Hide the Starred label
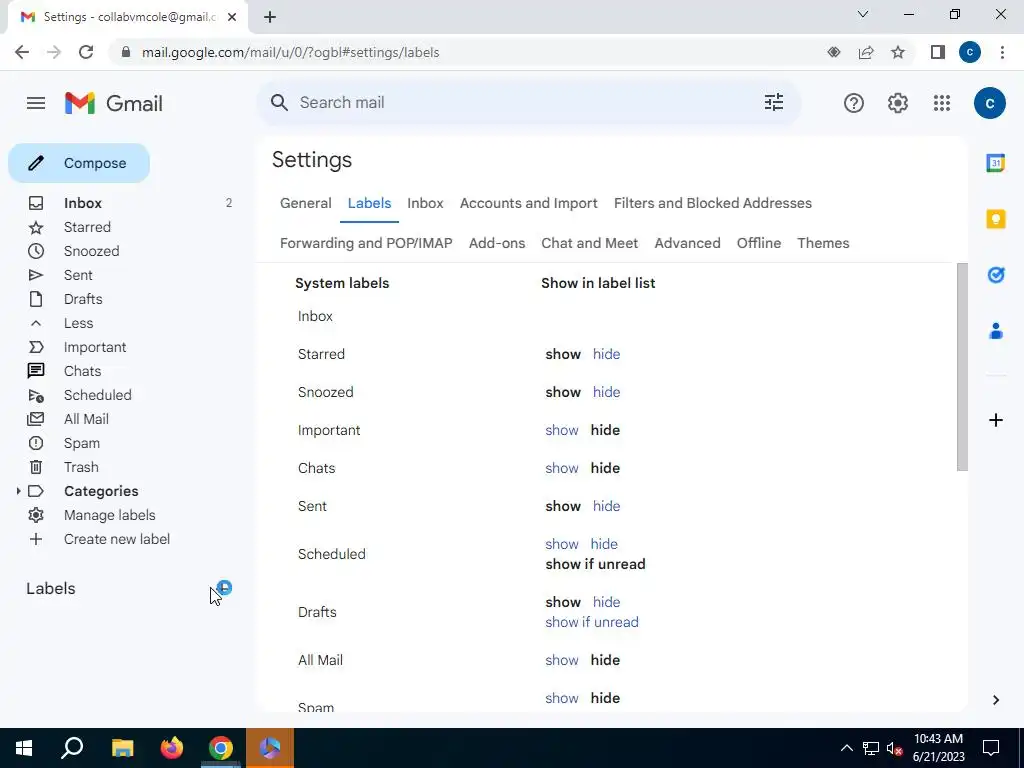The image size is (1024, 768). pos(606,355)
